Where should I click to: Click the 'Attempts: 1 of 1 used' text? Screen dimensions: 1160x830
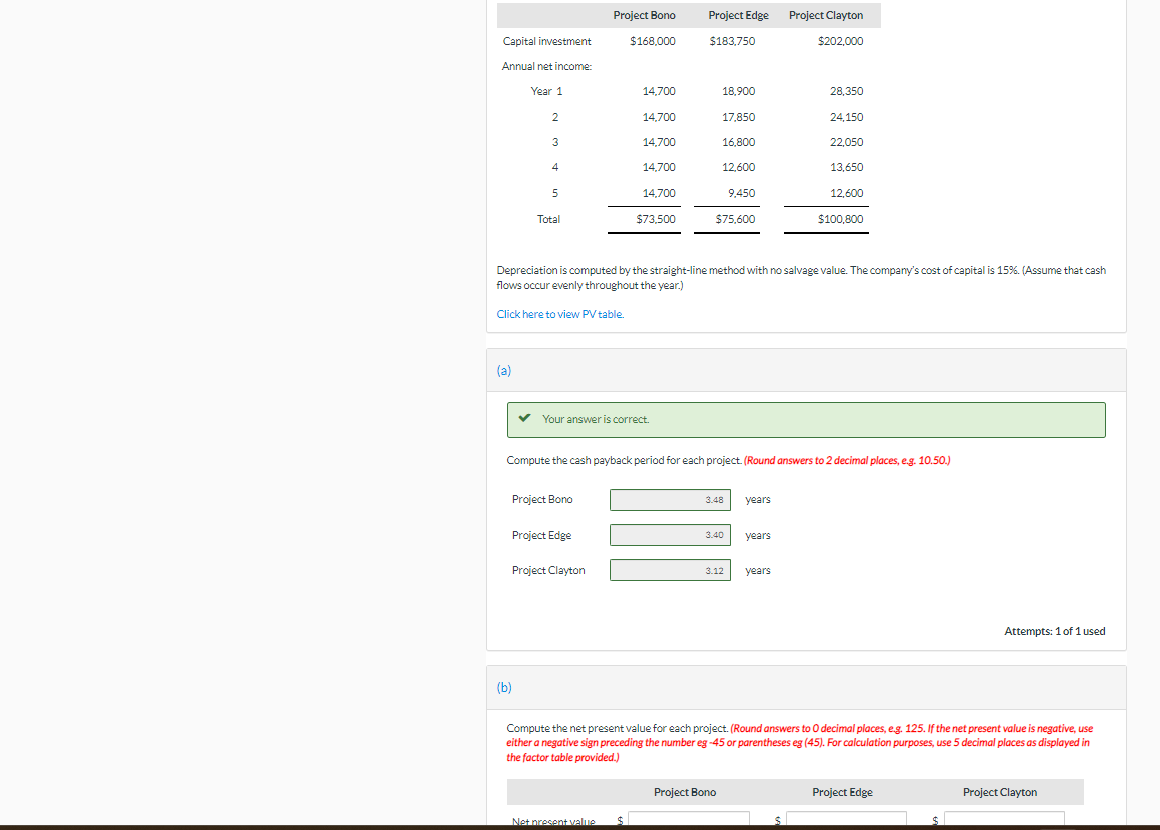tap(1055, 631)
